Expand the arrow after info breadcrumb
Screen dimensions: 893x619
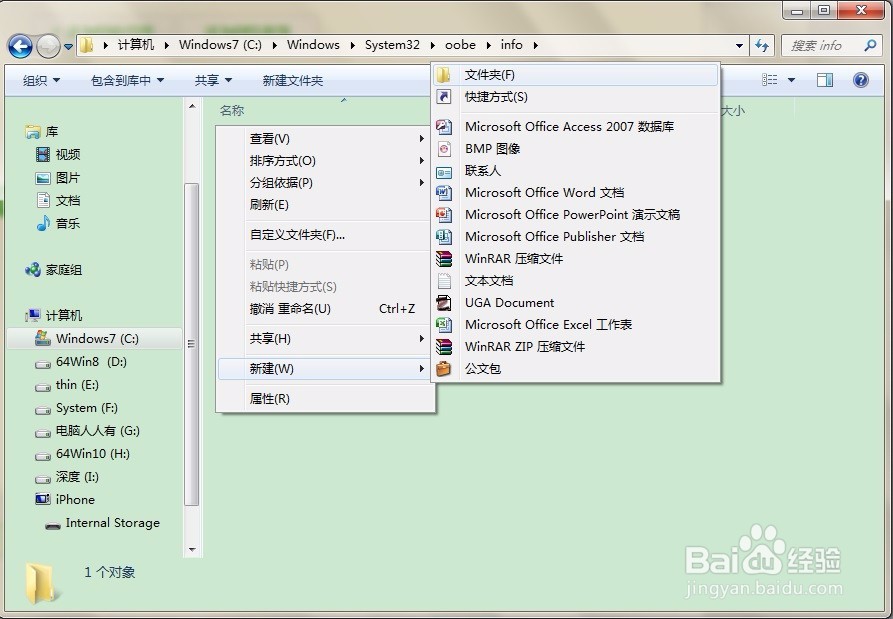(x=535, y=45)
